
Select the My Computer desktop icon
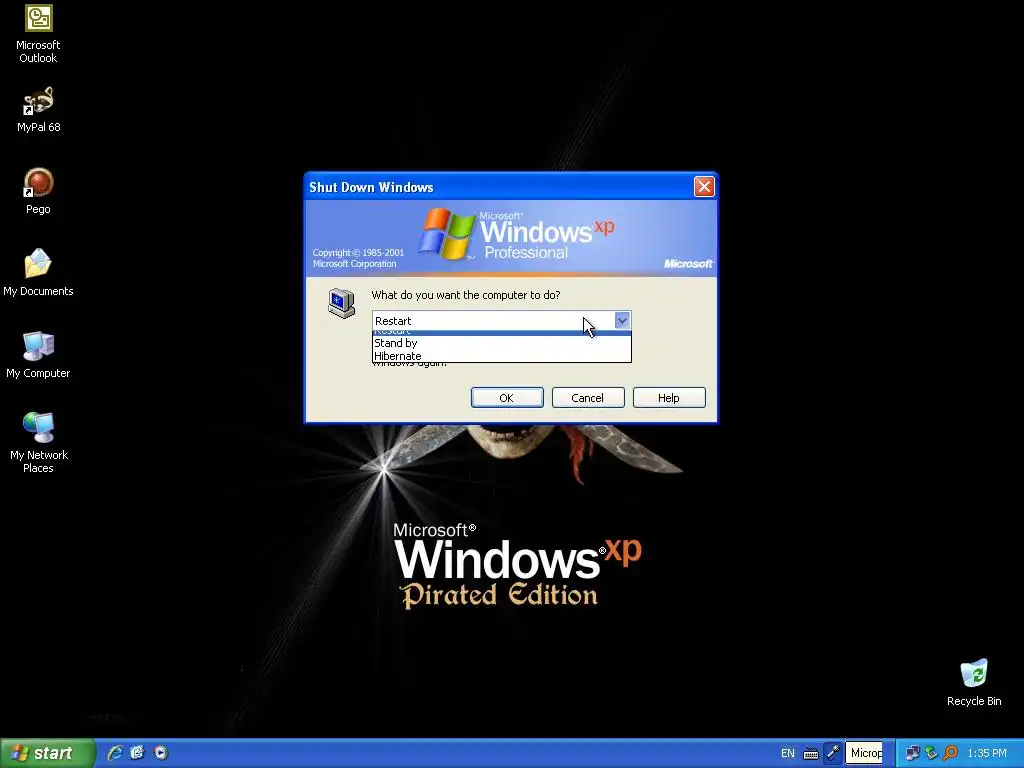[x=38, y=355]
